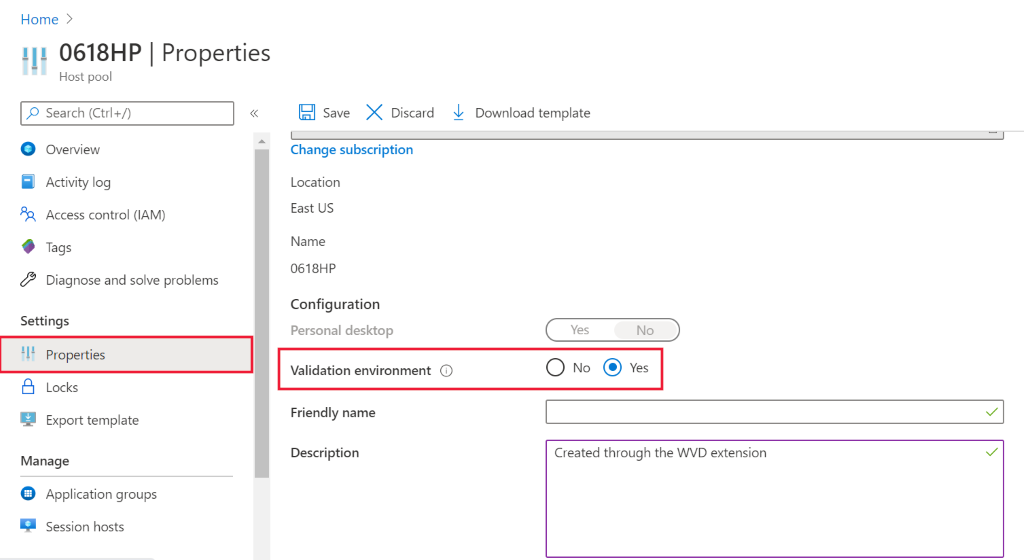Click the Validation environment info icon

point(447,371)
